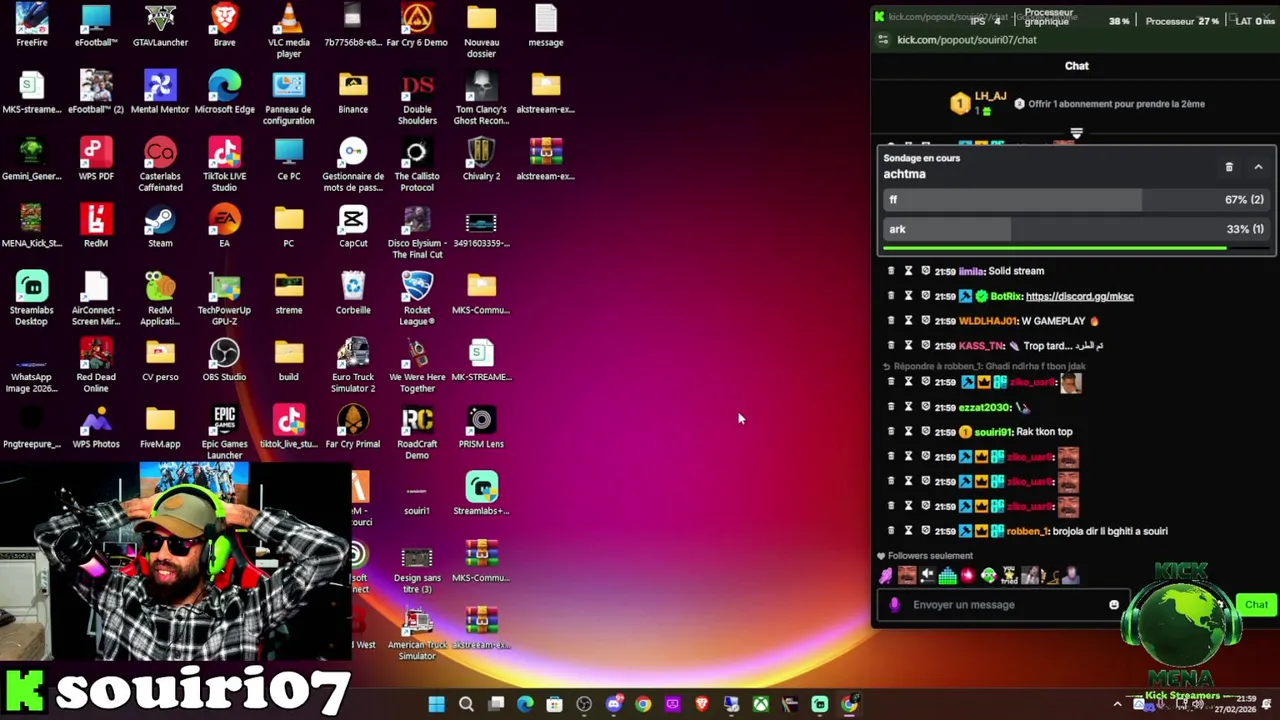The height and width of the screenshot is (720, 1280).
Task: Click "Offrir 1 abonnement pour prendre la 2ème" text
Action: pos(1116,104)
